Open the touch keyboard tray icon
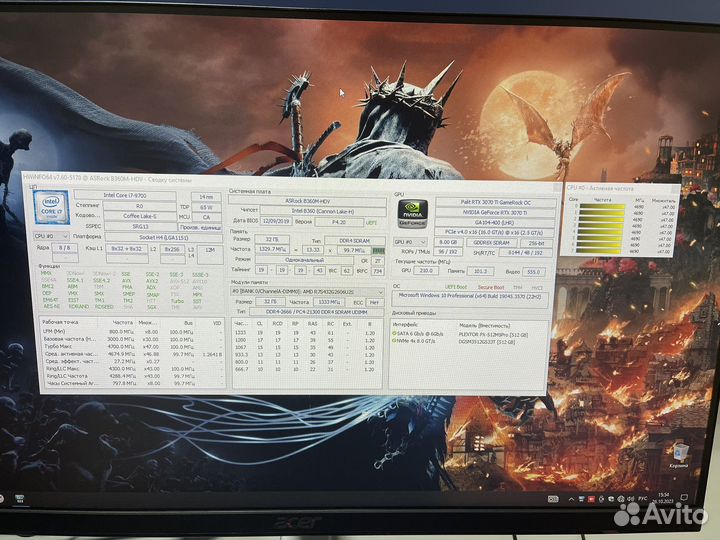This screenshot has width=720, height=540. pos(553,499)
